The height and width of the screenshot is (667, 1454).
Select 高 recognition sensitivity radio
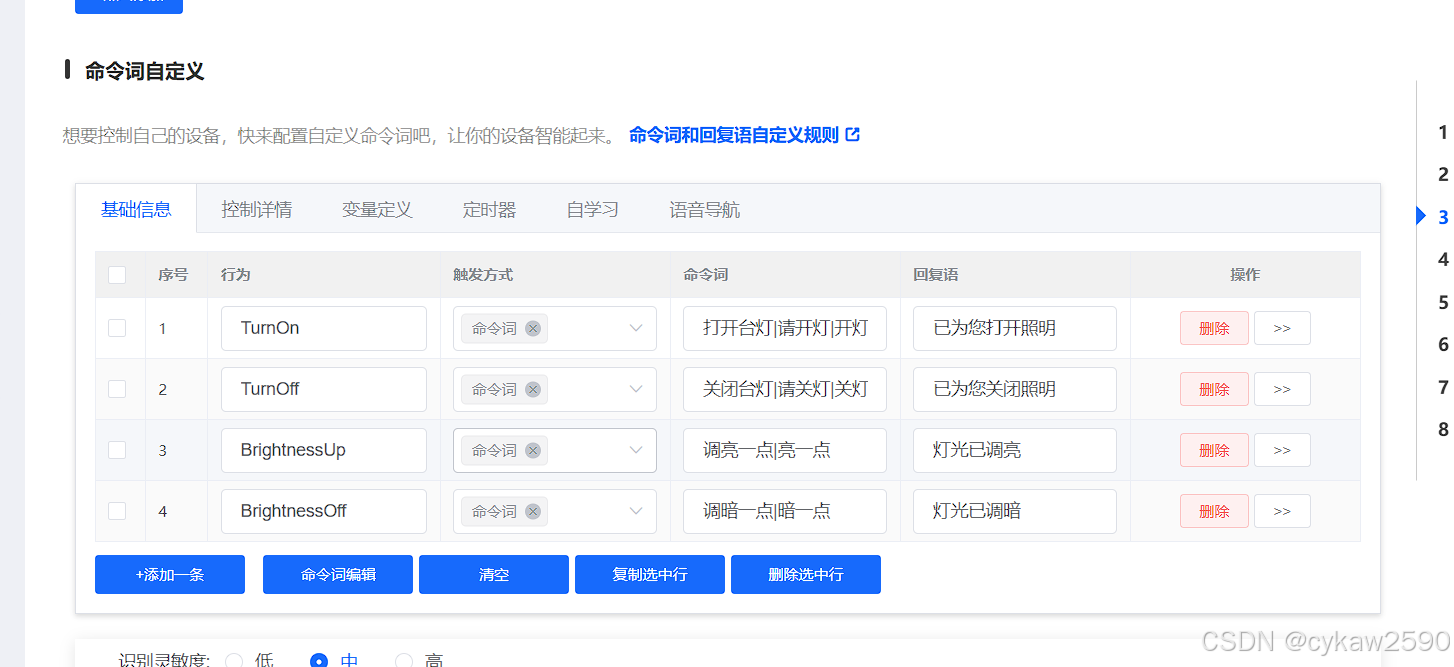(404, 660)
